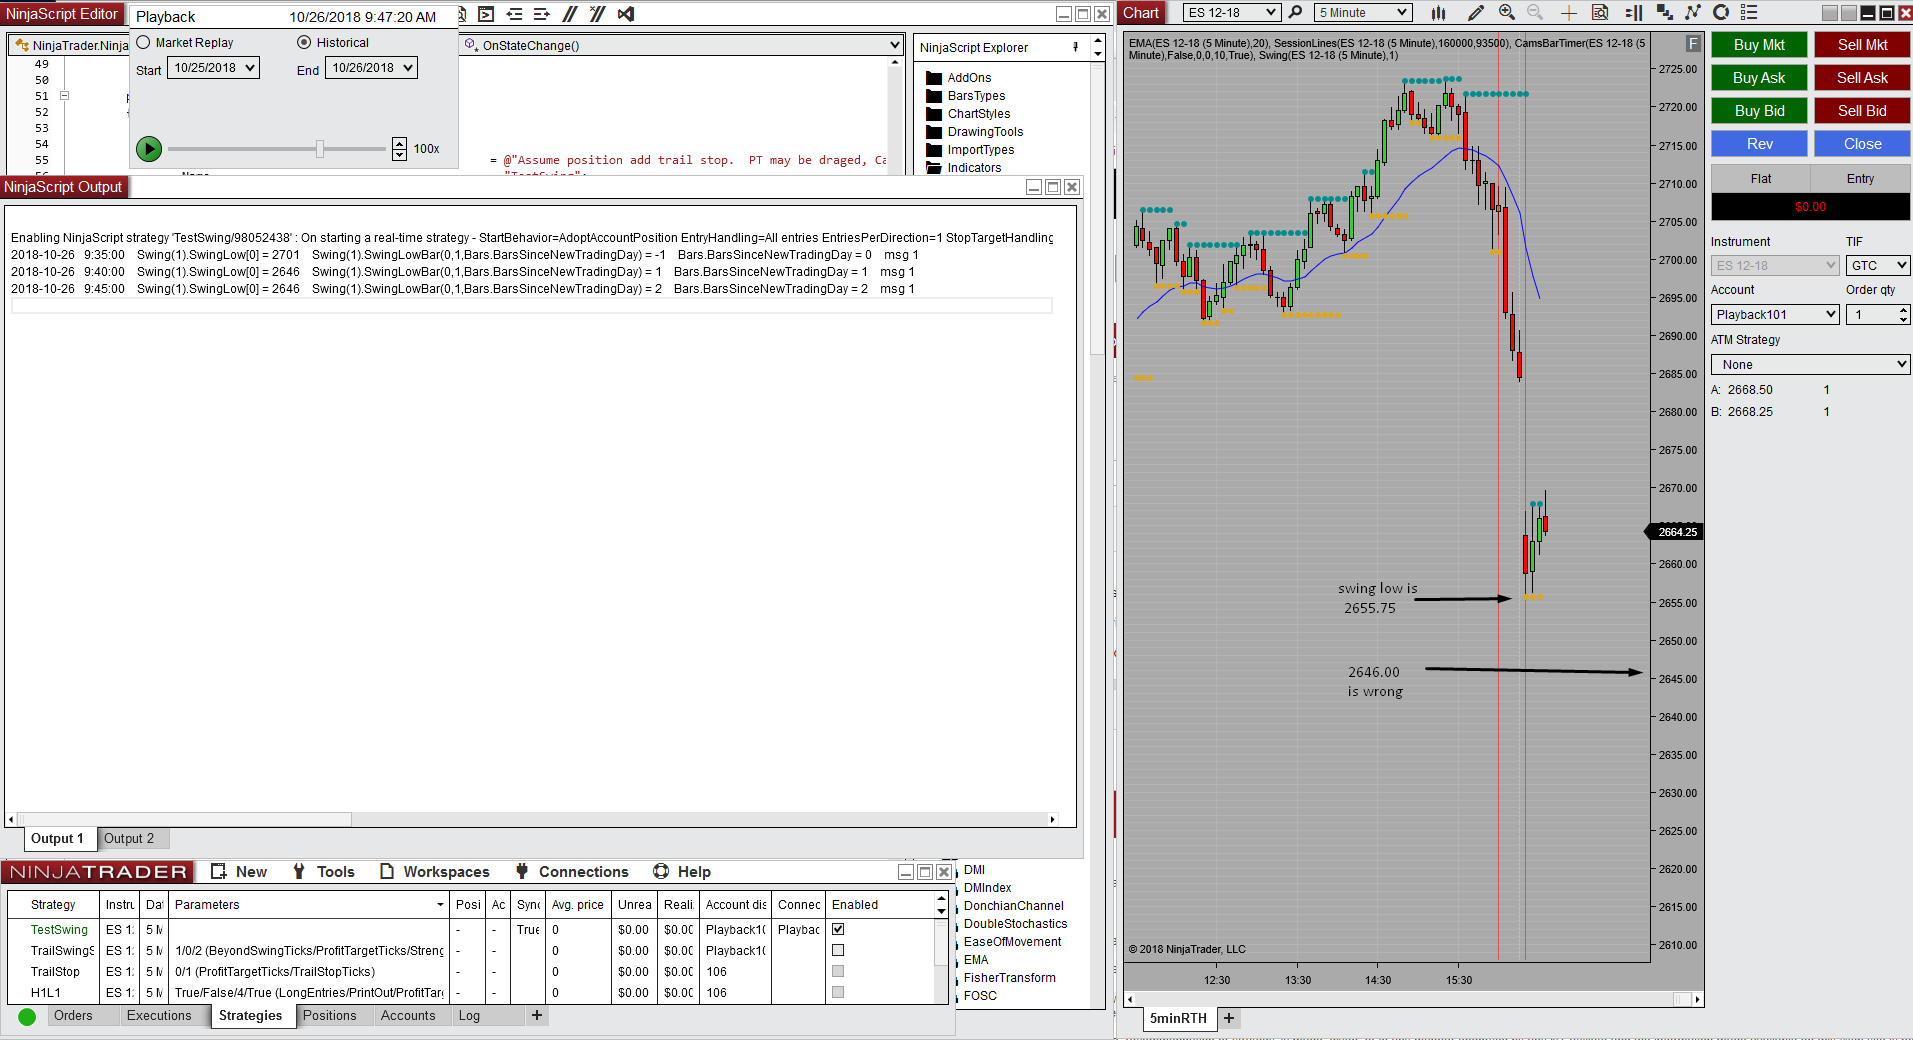
Task: Increase the Order qty stepper
Action: 1903,310
